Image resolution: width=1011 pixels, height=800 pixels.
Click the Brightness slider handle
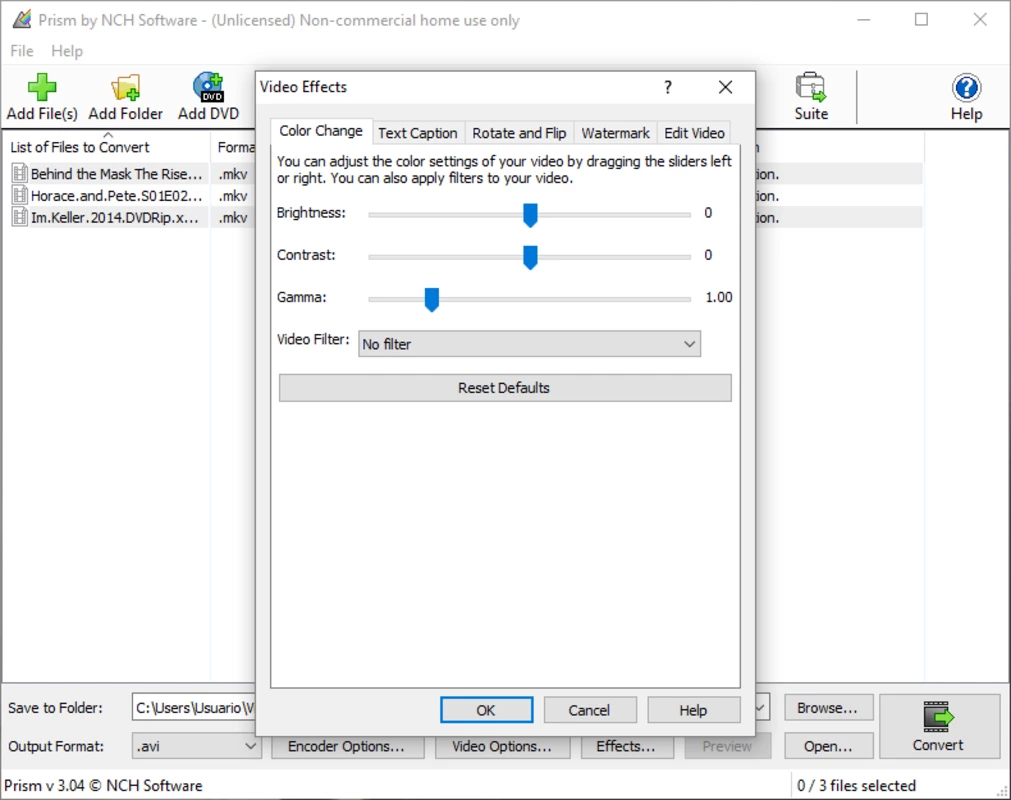point(530,215)
